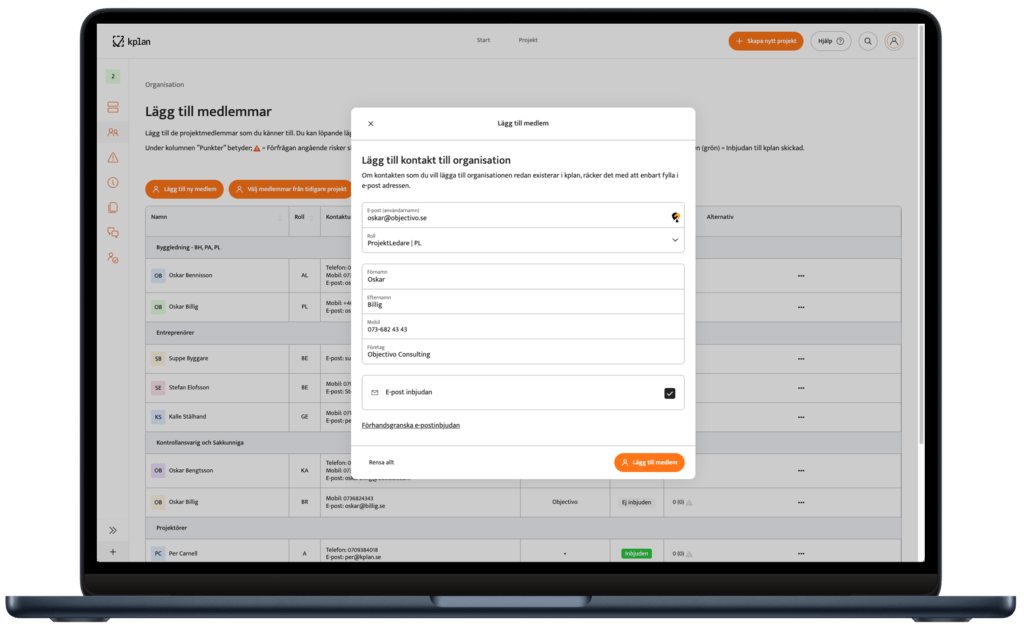Expand the sidebar with double chevron
Viewport: 1024px width, 630px height.
[x=113, y=530]
